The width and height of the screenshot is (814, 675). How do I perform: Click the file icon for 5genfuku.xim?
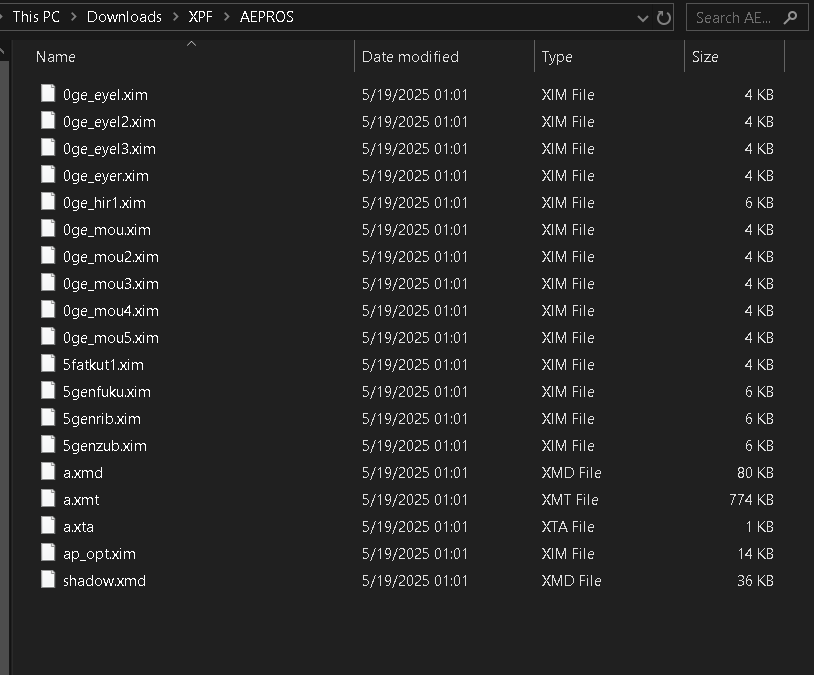click(48, 391)
